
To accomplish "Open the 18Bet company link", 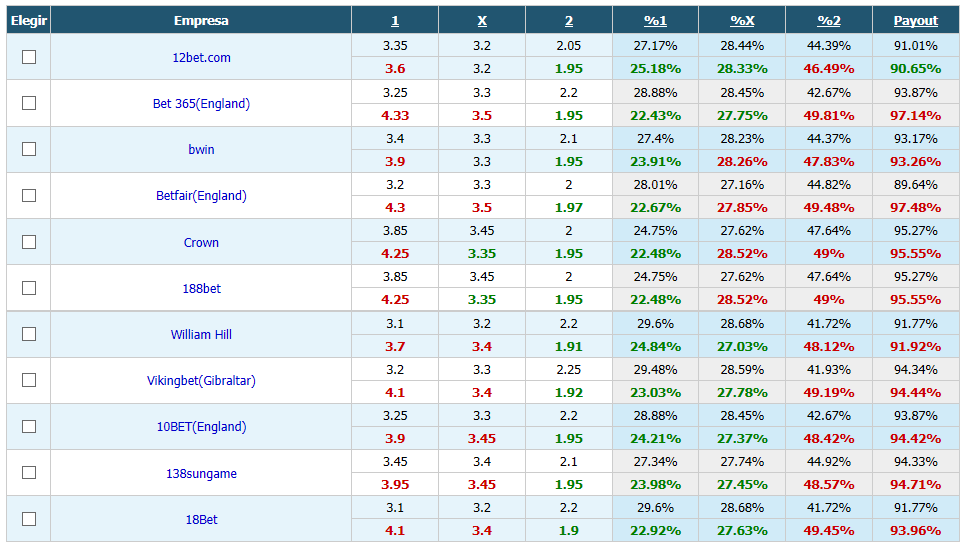I will click(x=201, y=519).
